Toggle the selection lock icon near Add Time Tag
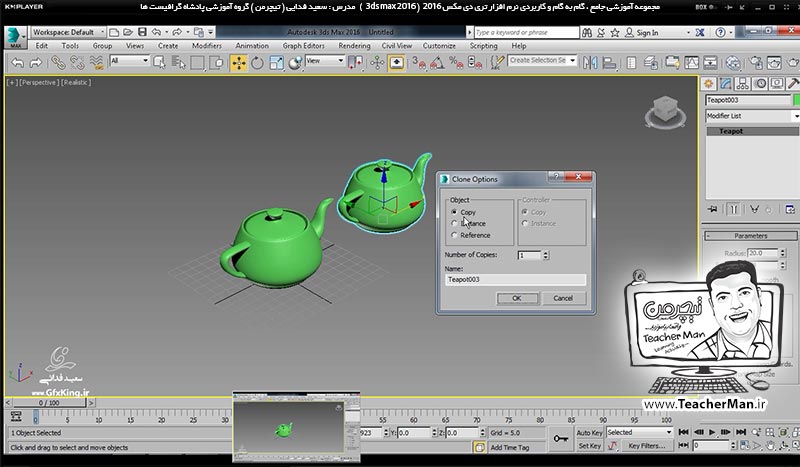The width and height of the screenshot is (800, 467). [x=480, y=448]
